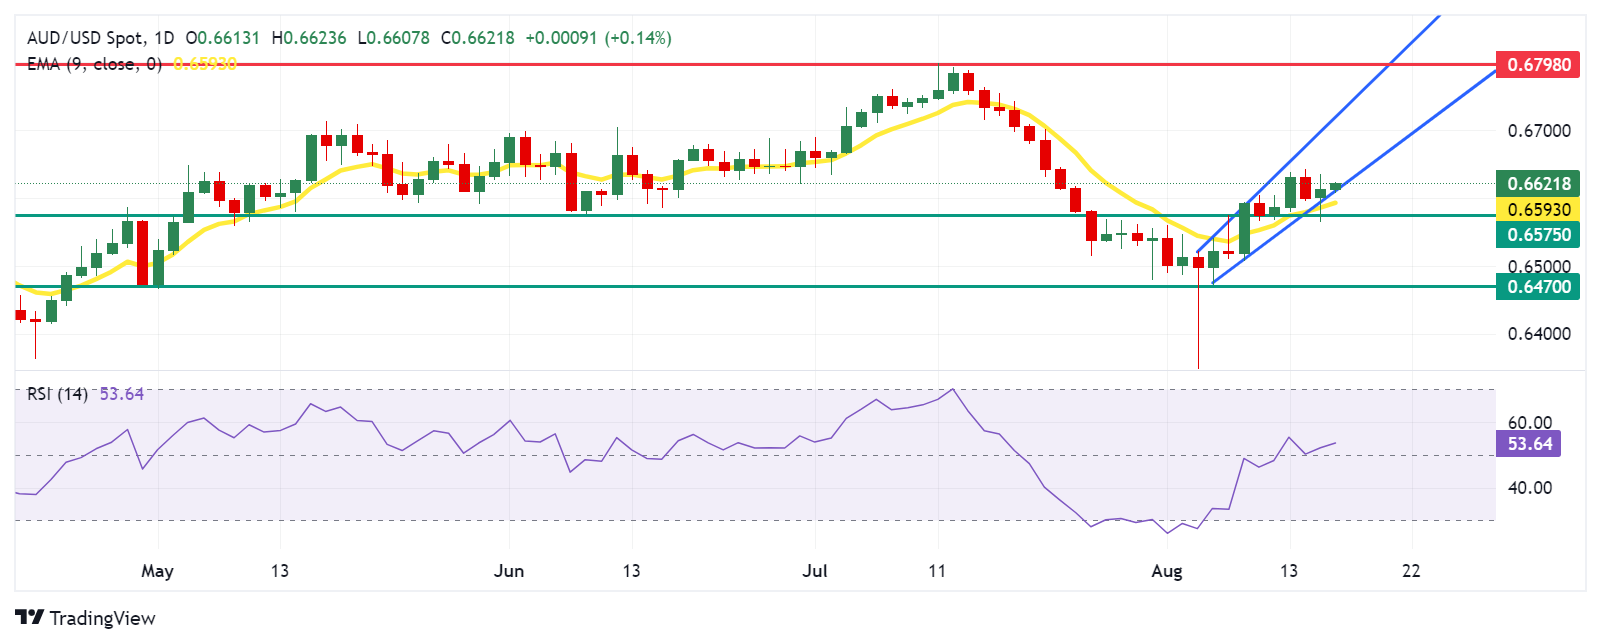
Task: Click the RSI (14) indicator legend
Action: (x=57, y=394)
